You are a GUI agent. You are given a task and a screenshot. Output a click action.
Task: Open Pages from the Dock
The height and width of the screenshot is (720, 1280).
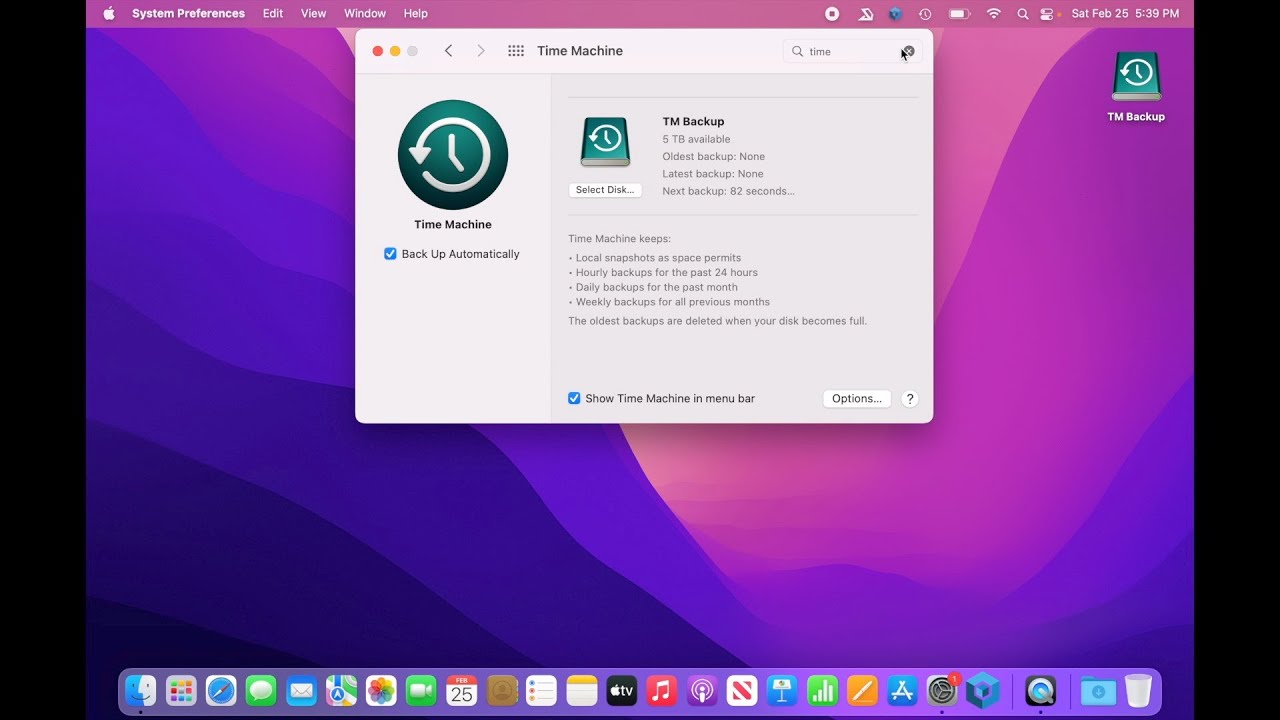tap(862, 690)
